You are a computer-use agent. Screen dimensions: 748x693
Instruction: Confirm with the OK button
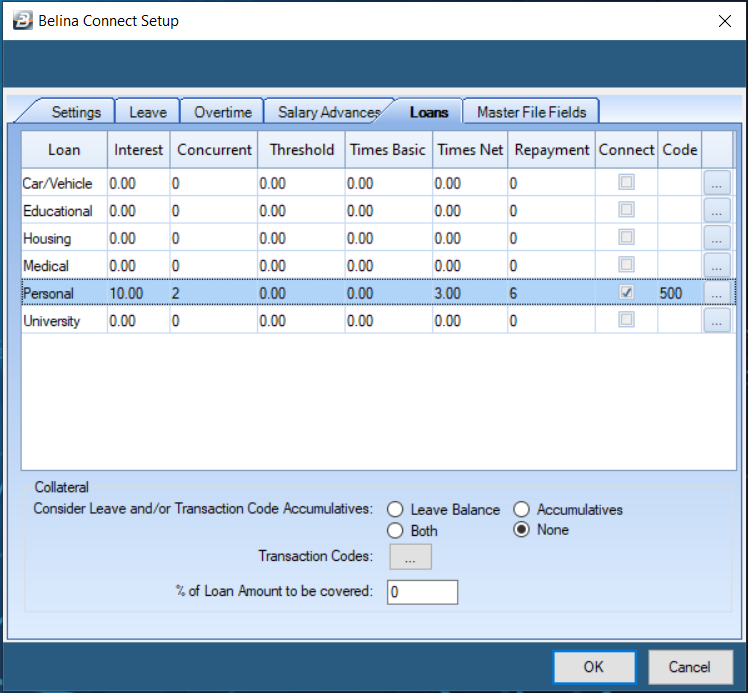(594, 667)
